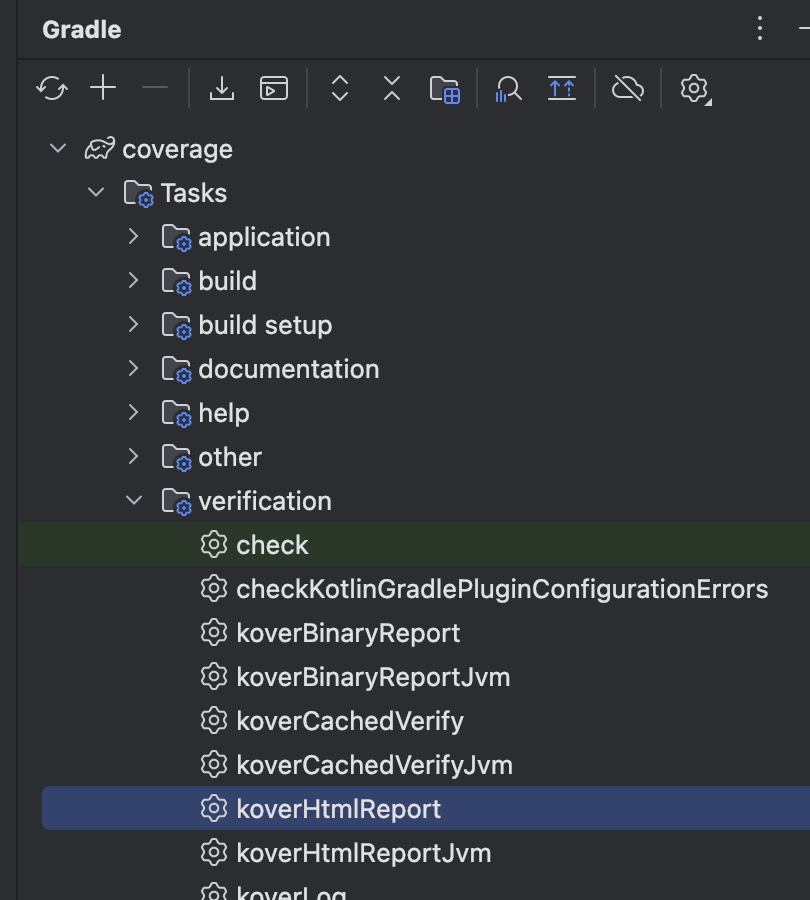
Task: Select checkKotlinGradlePluginConfigurationErrors task
Action: pos(502,589)
